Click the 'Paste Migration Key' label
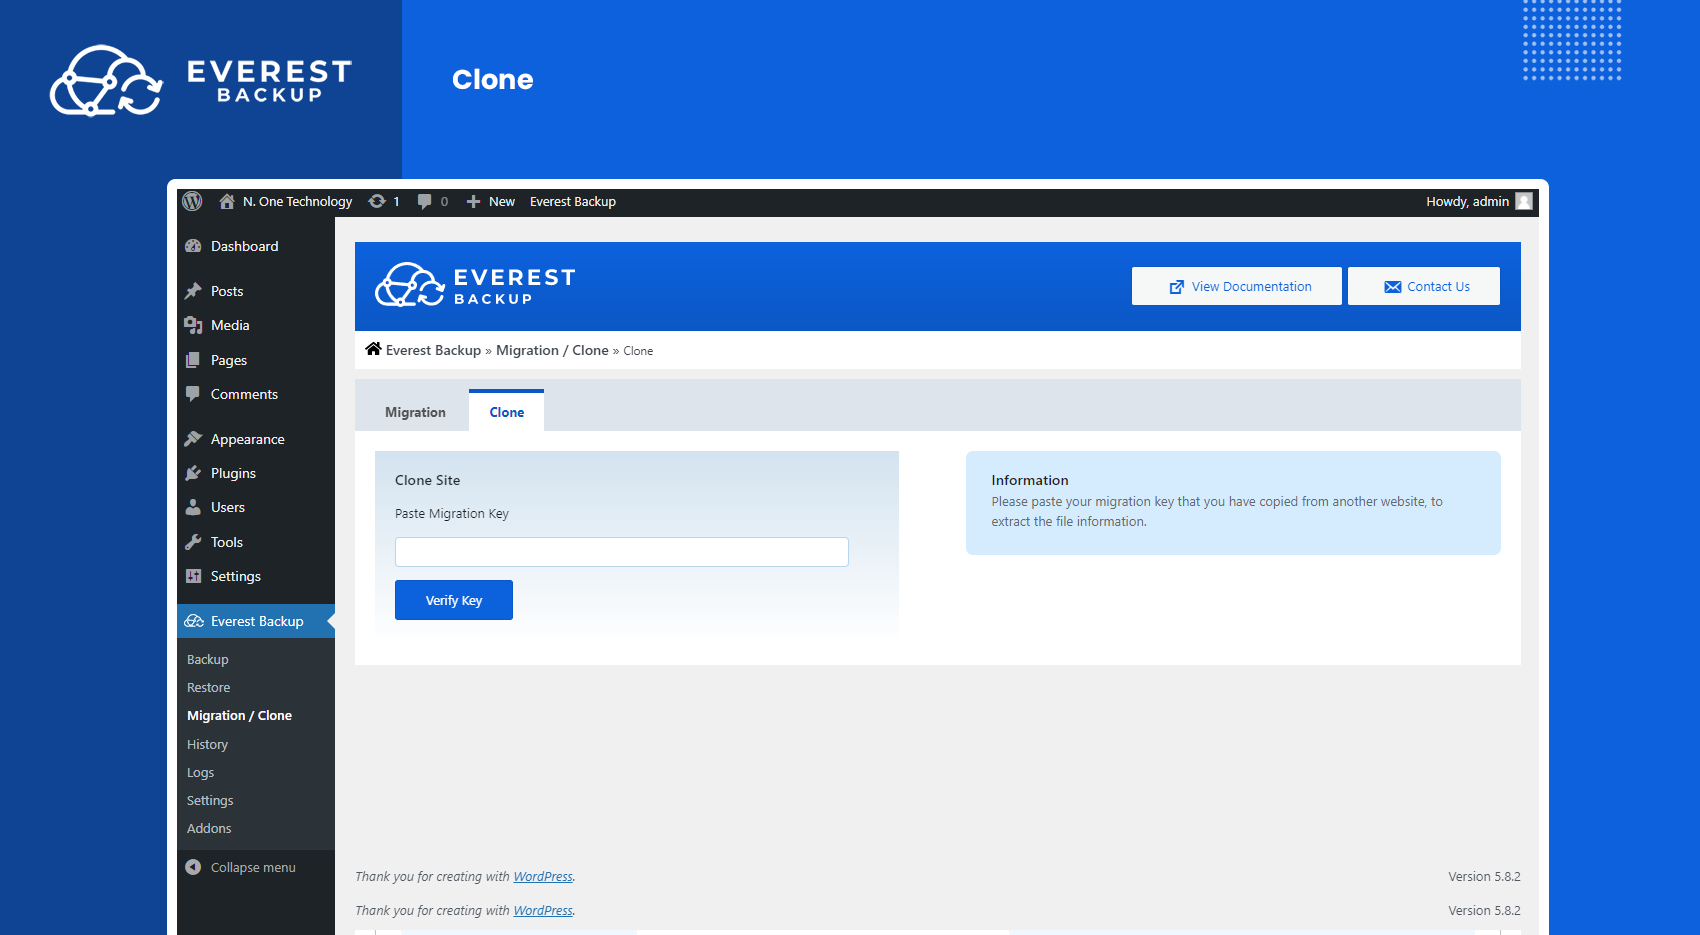Viewport: 1700px width, 935px height. (452, 513)
